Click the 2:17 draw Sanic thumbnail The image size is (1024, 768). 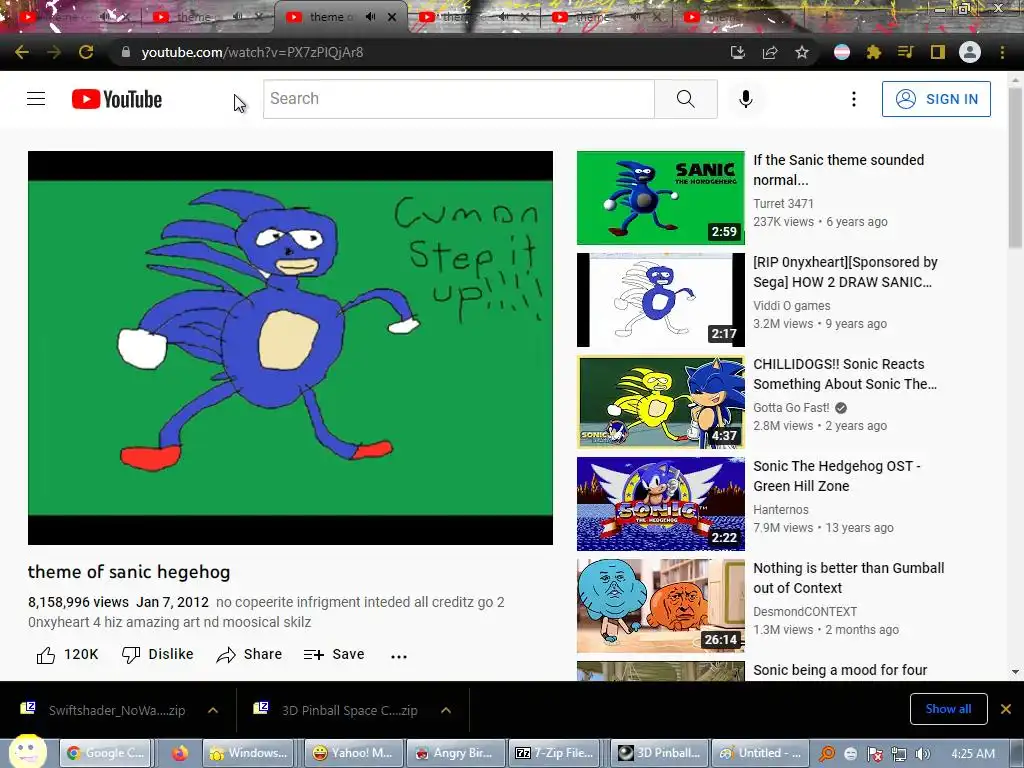coord(660,300)
